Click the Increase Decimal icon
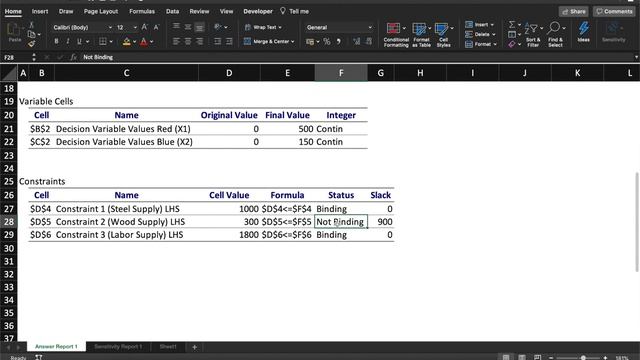This screenshot has height=360, width=640. tap(356, 41)
